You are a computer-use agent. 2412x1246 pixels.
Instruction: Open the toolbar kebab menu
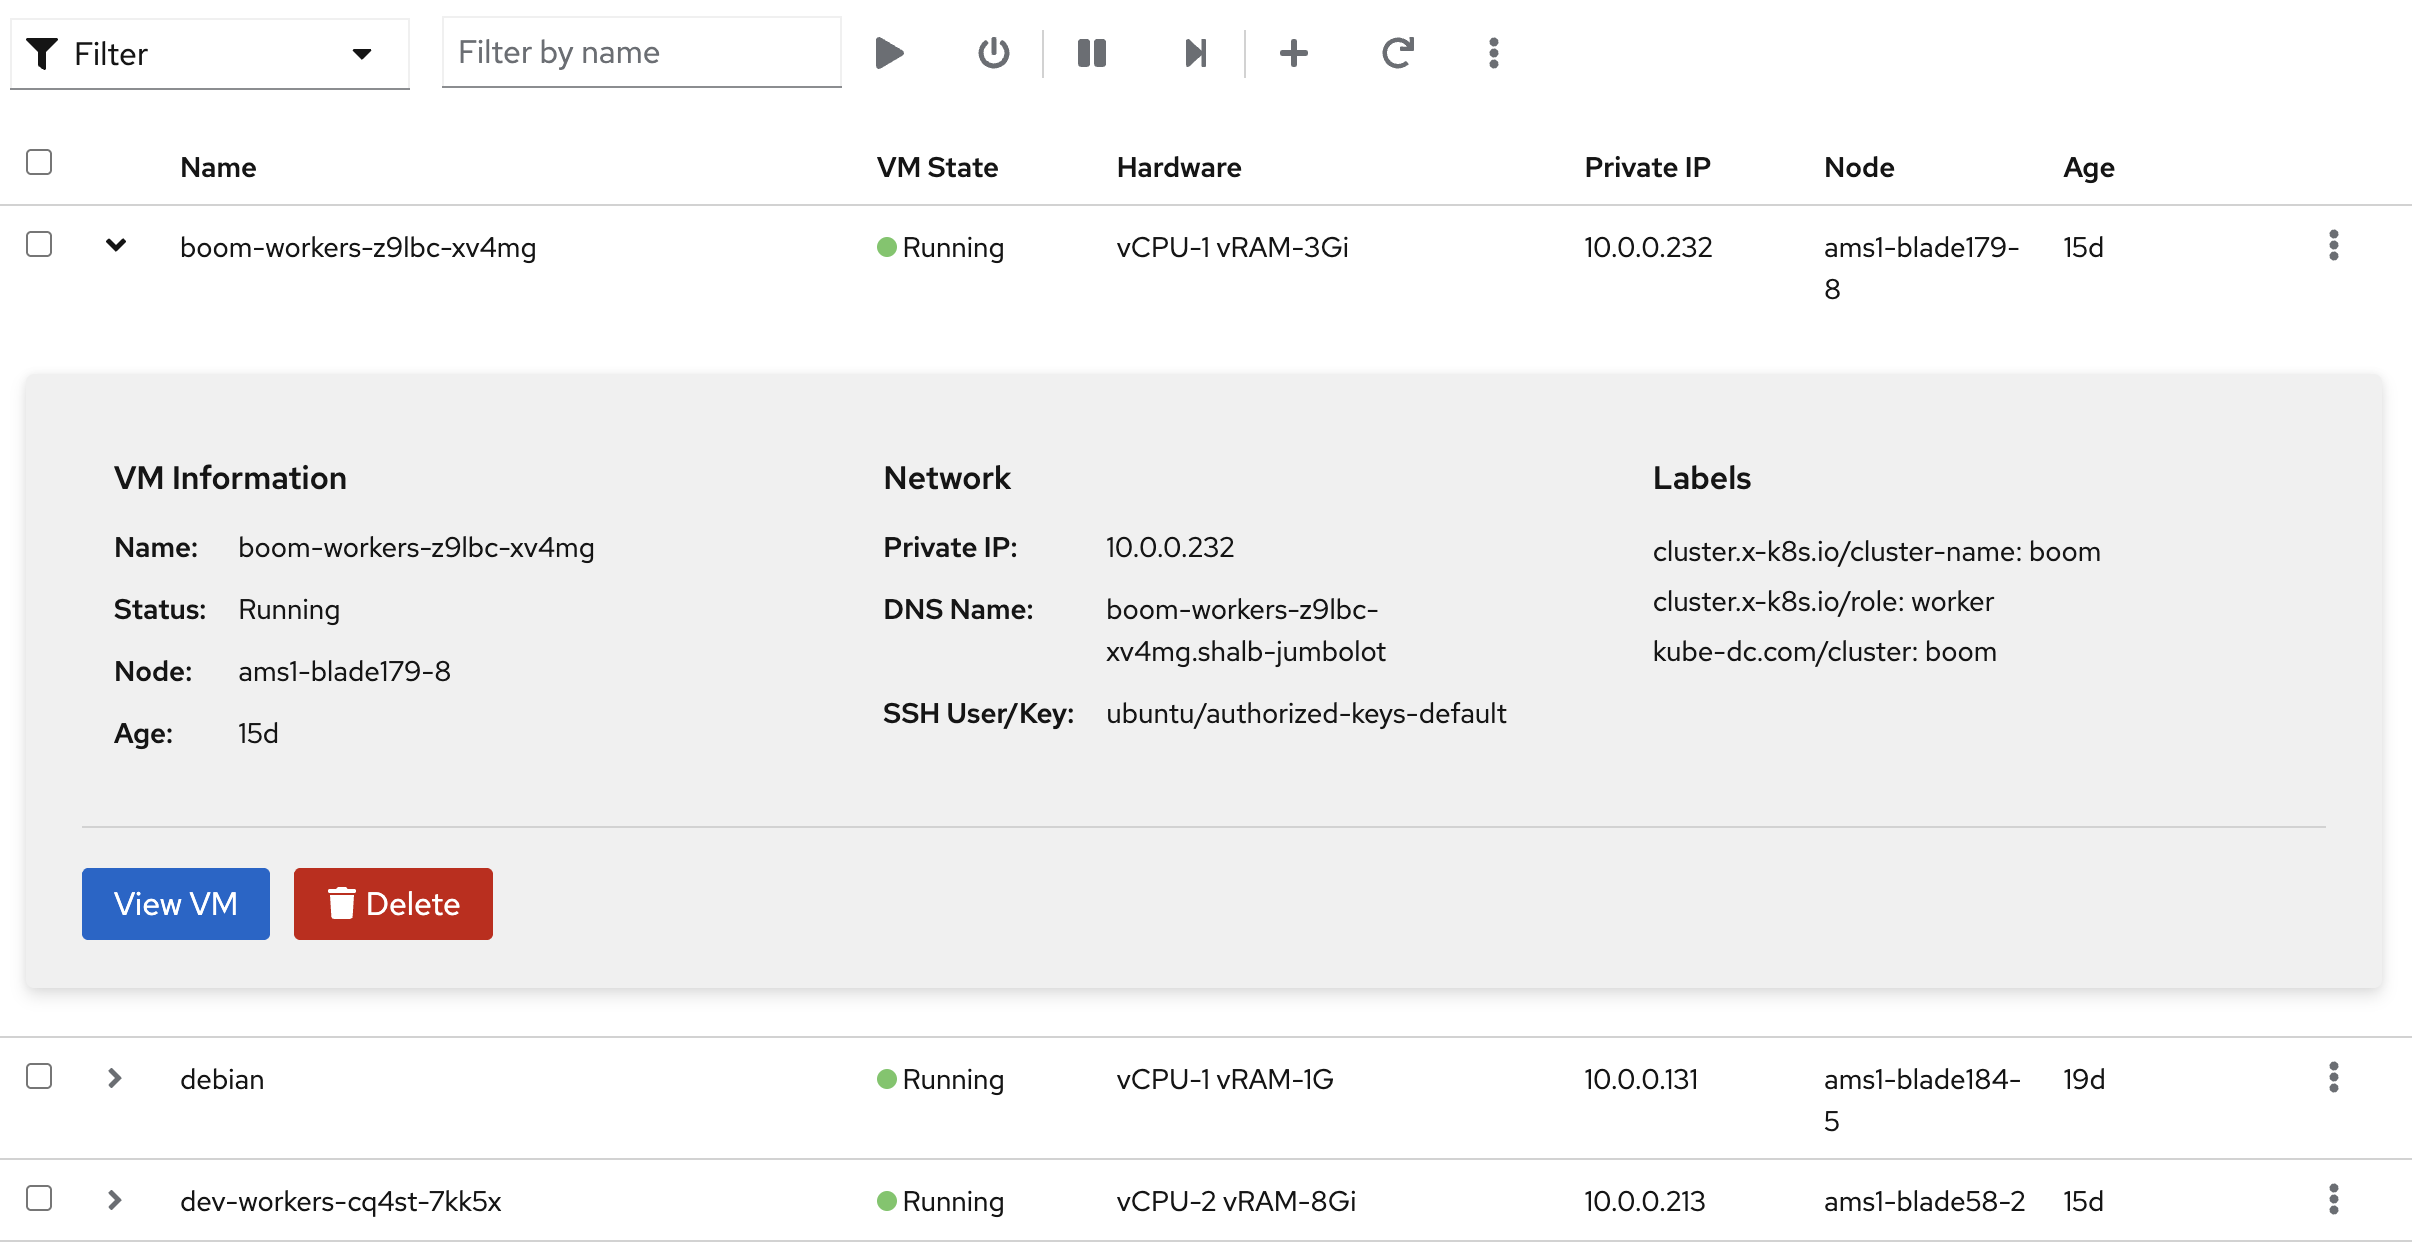pos(1493,53)
